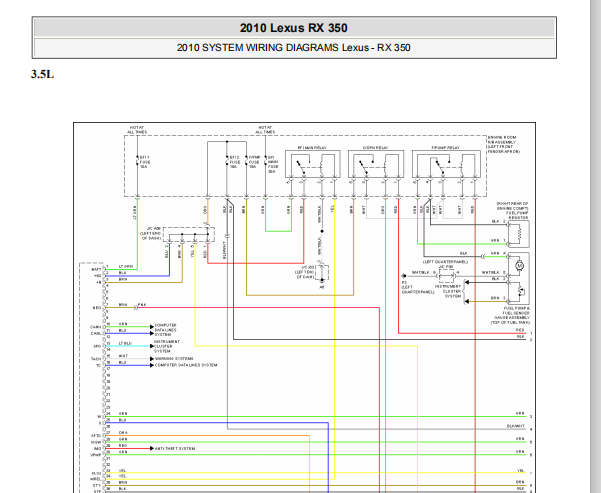Click the EFI MAIN FUSE label

(273, 164)
